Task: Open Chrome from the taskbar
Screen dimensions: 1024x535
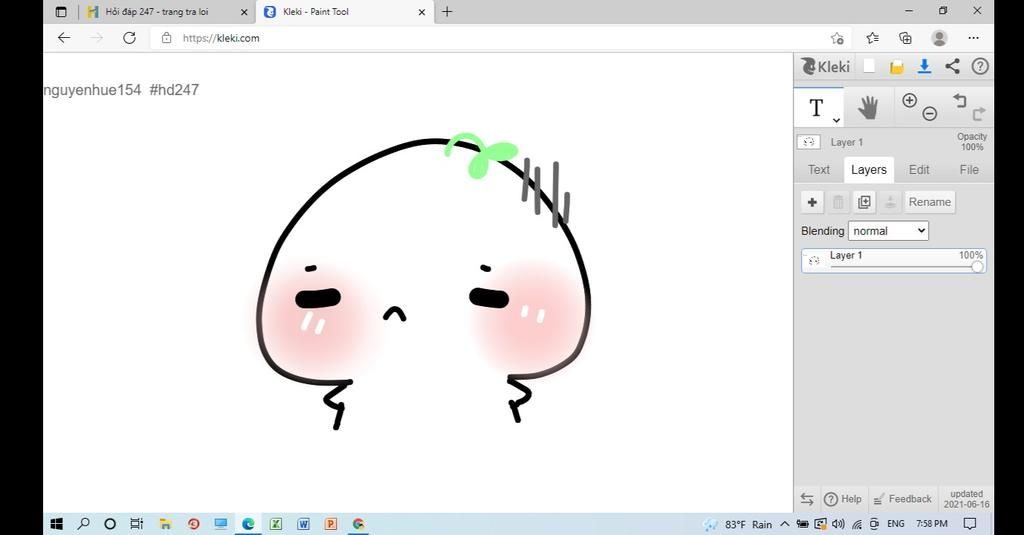Action: pos(359,524)
